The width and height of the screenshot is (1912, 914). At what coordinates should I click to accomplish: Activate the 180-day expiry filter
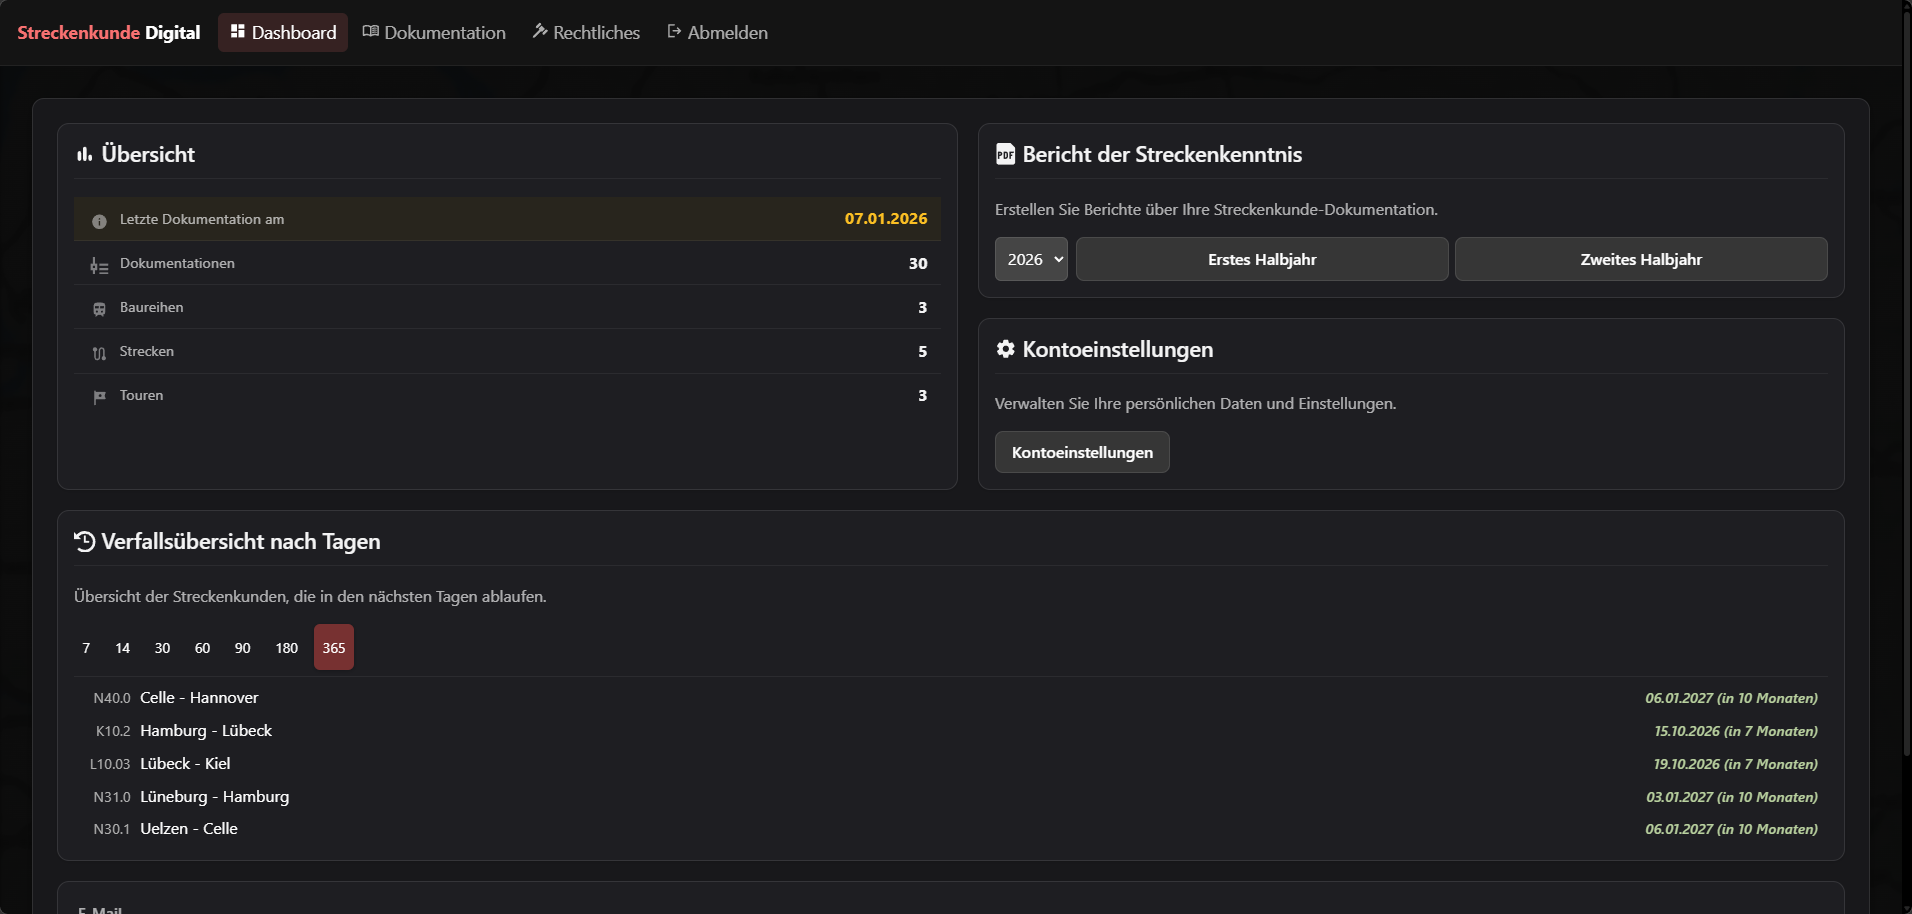(x=286, y=647)
